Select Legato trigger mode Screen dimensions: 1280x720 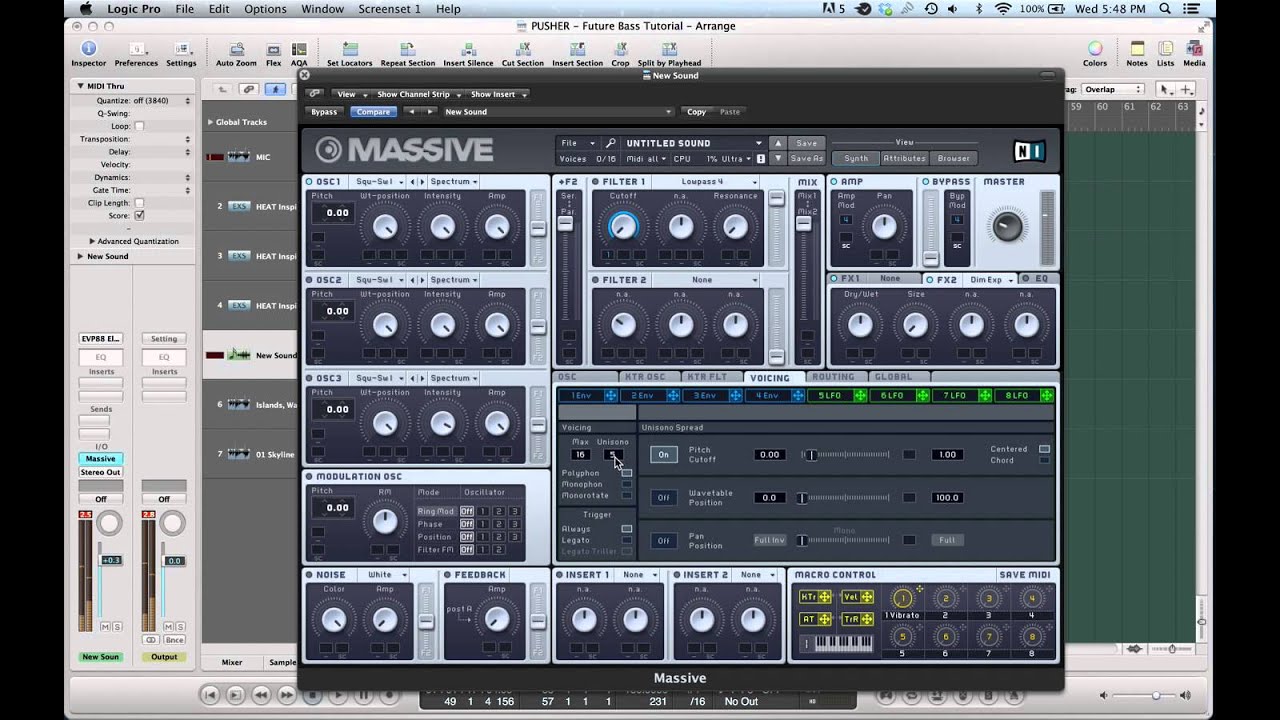(x=627, y=540)
